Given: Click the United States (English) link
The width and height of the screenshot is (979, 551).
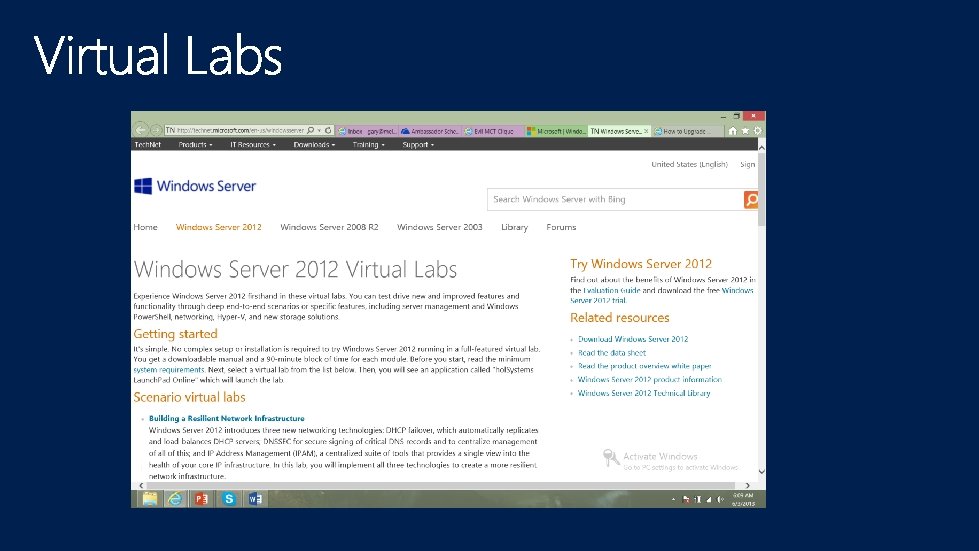Looking at the screenshot, I should click(x=689, y=165).
